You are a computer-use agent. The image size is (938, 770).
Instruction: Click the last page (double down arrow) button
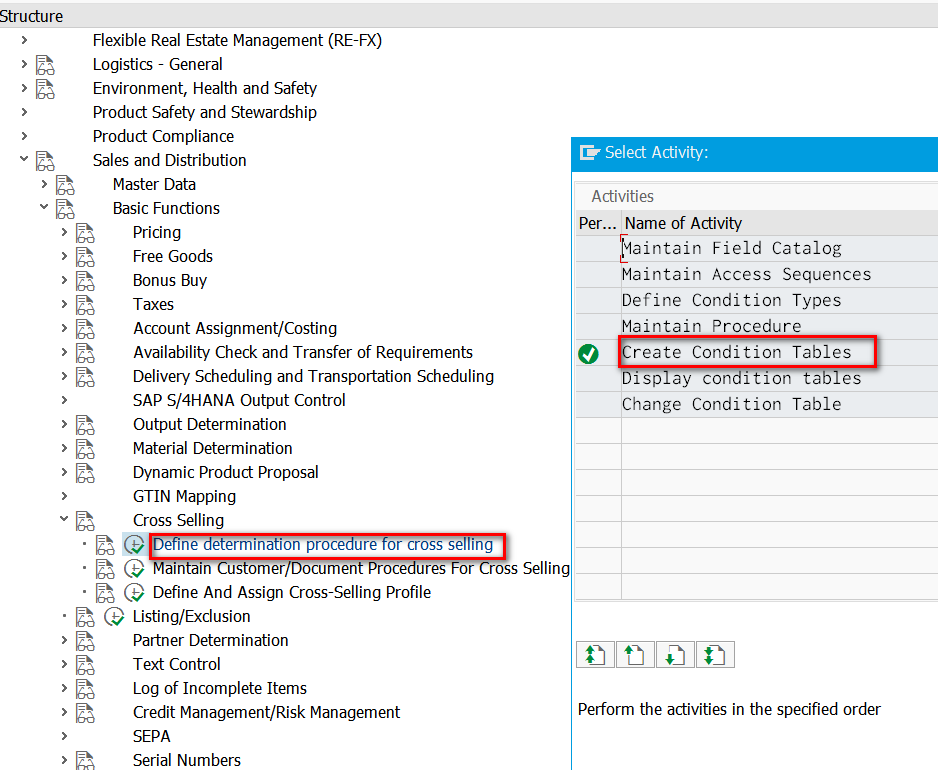click(715, 655)
